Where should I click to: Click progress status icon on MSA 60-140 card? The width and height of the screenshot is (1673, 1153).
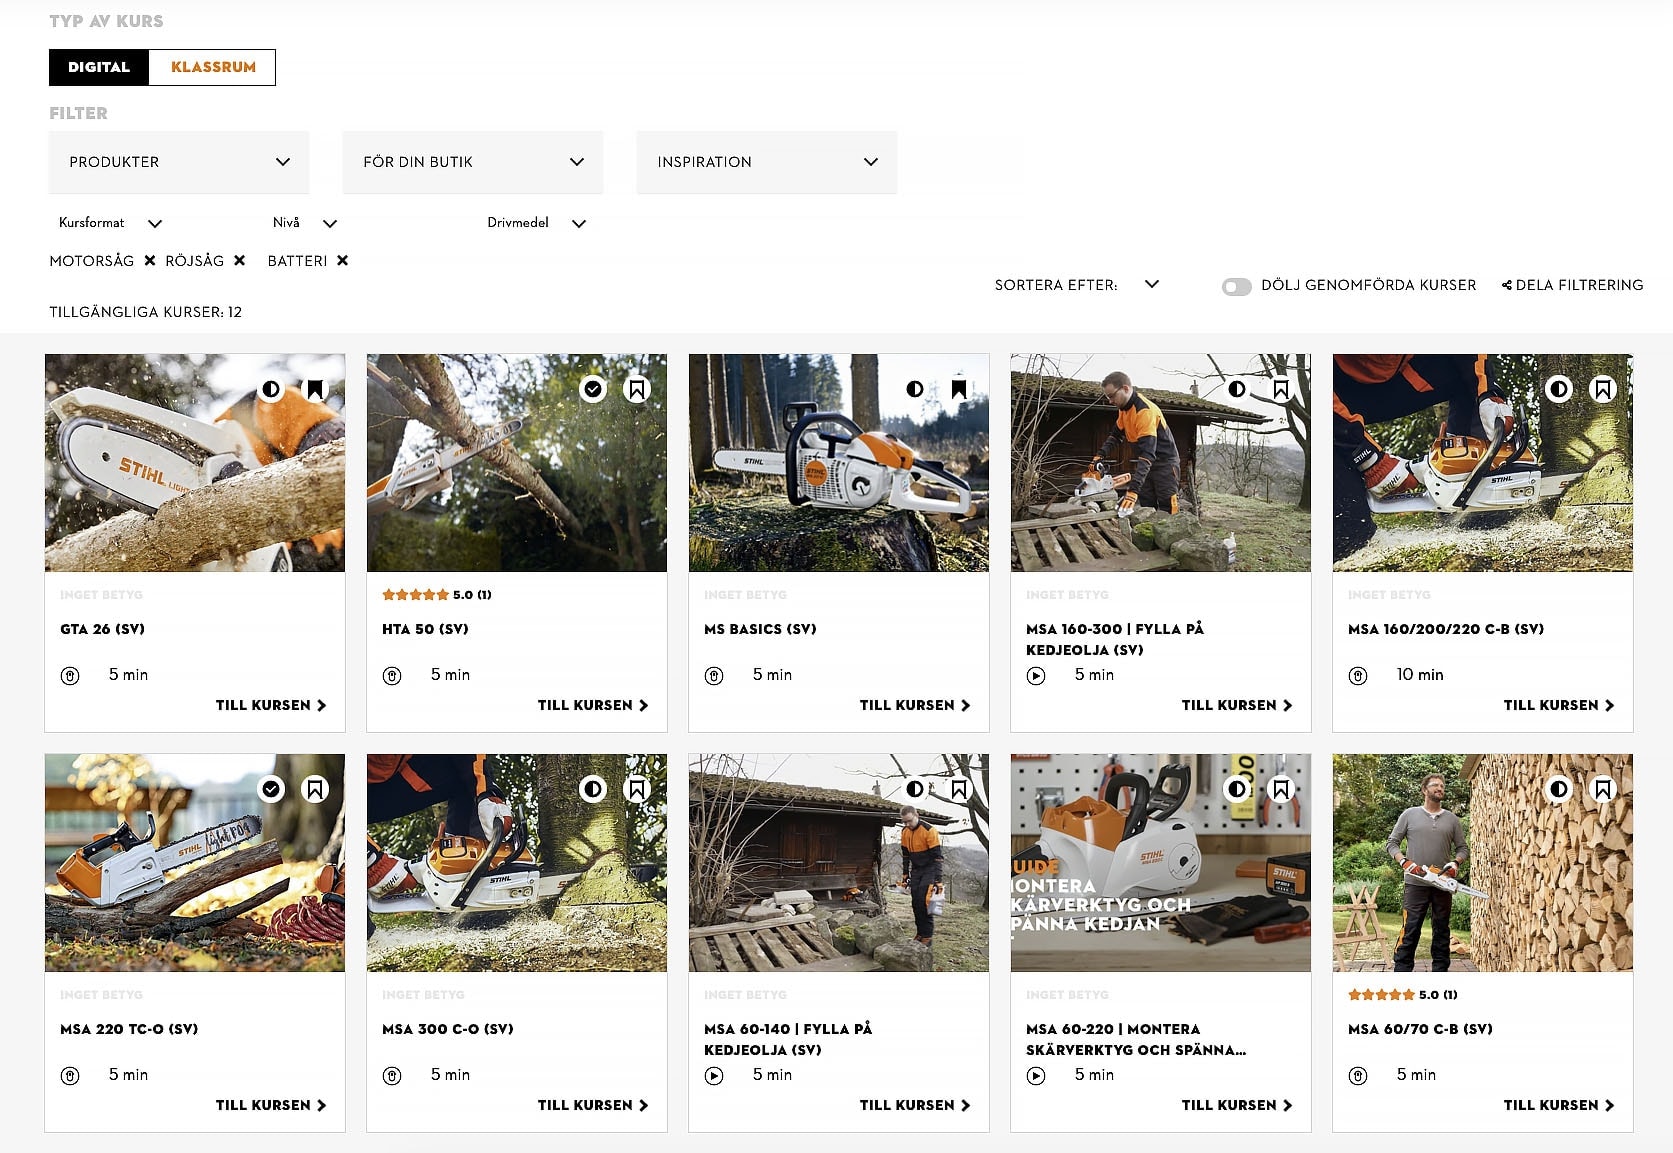pos(915,789)
